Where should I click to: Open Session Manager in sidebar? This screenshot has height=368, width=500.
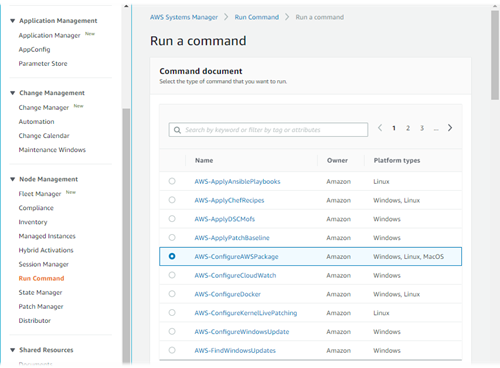[43, 264]
